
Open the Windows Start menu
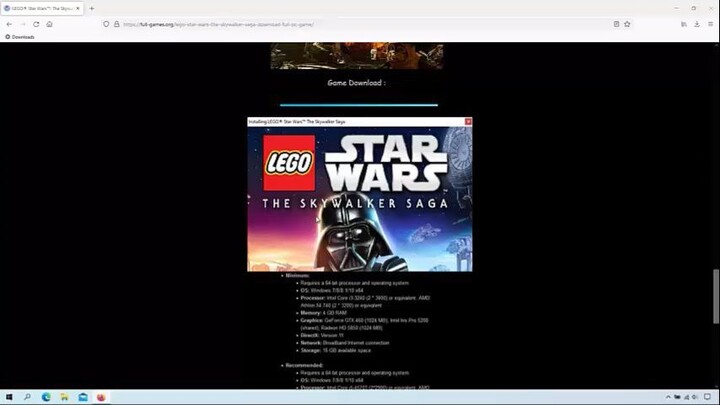click(x=9, y=397)
